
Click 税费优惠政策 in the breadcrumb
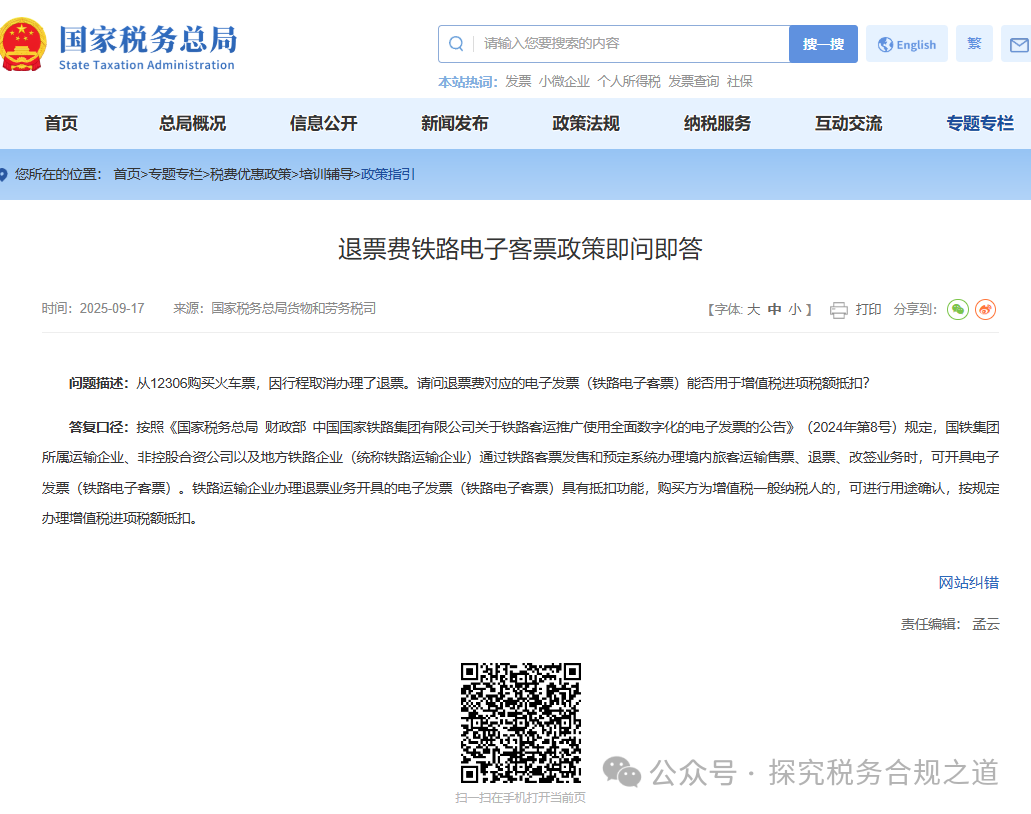pos(251,174)
